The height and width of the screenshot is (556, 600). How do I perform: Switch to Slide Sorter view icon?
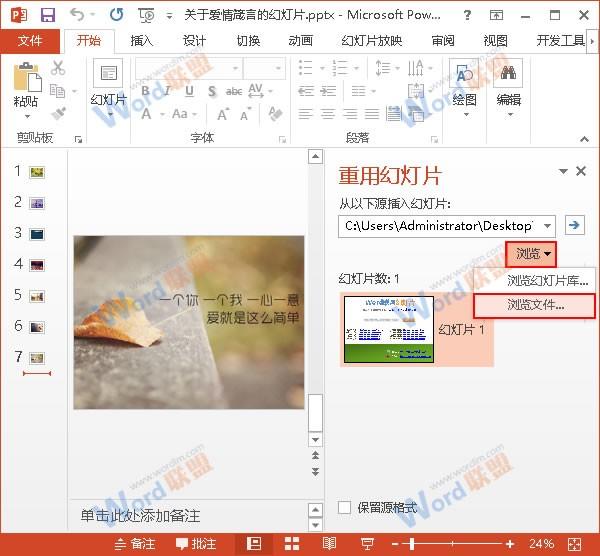click(292, 544)
